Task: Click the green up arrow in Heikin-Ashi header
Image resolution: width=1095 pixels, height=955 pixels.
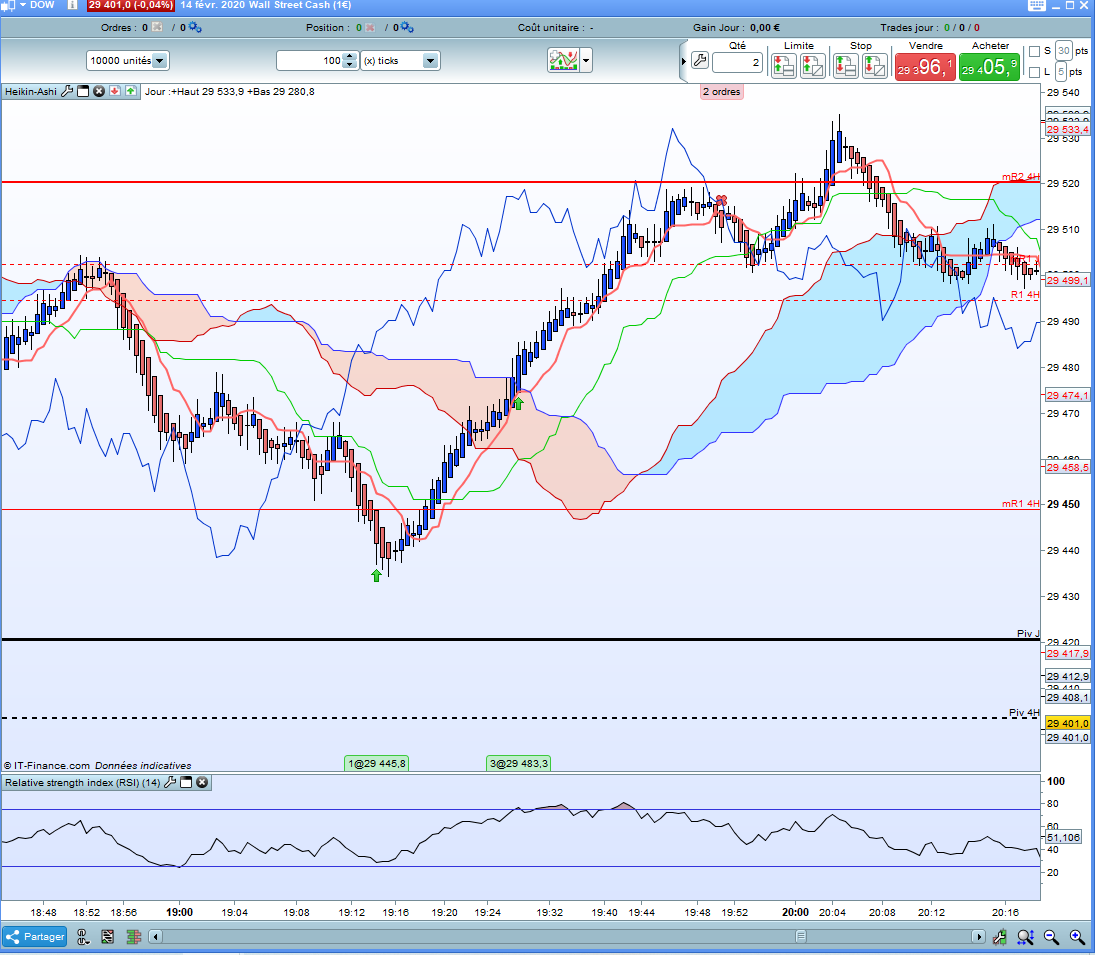Action: pos(130,91)
